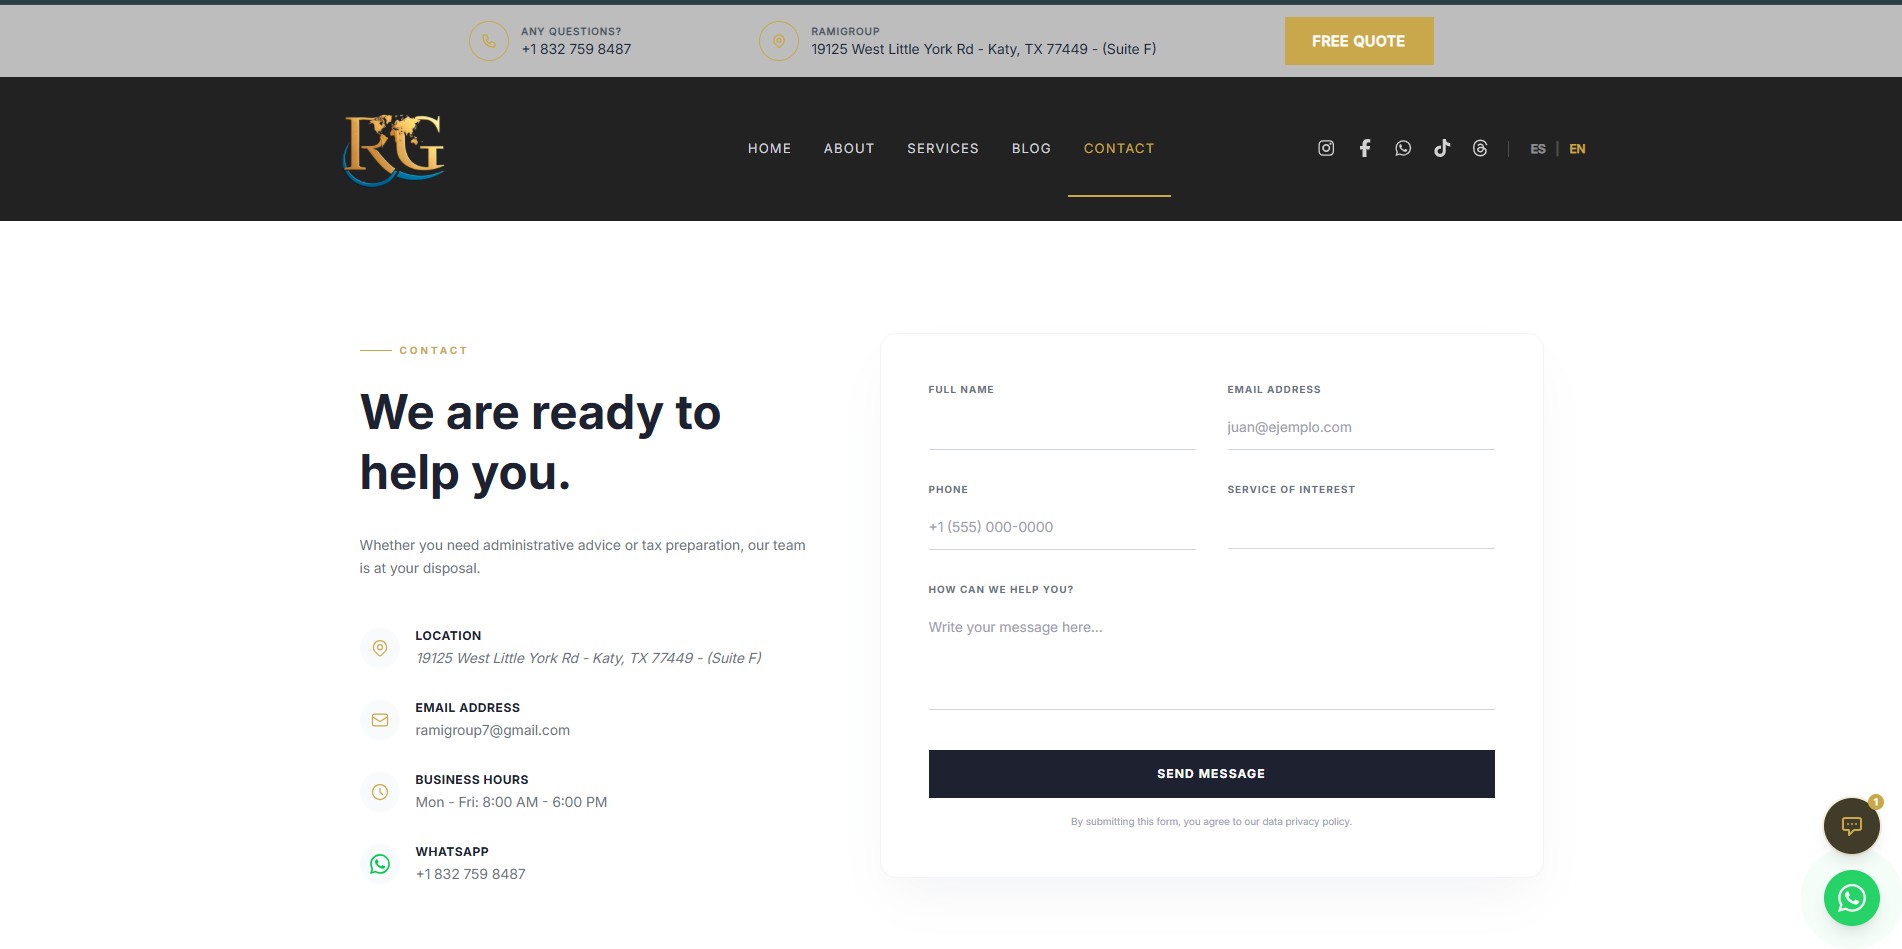Switch language to English (EN)
Viewport: 1902px width, 949px height.
click(1577, 149)
